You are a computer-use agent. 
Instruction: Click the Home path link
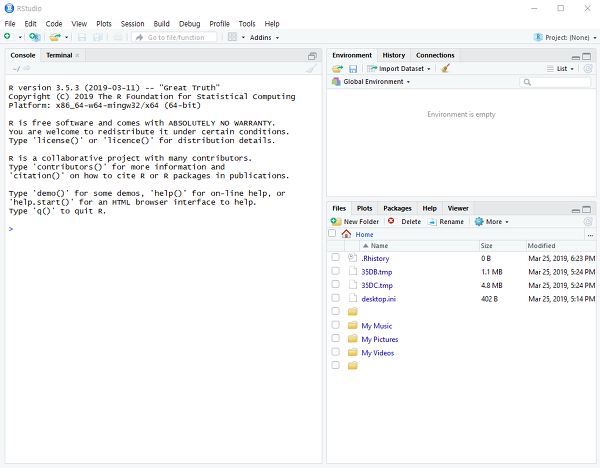point(364,235)
